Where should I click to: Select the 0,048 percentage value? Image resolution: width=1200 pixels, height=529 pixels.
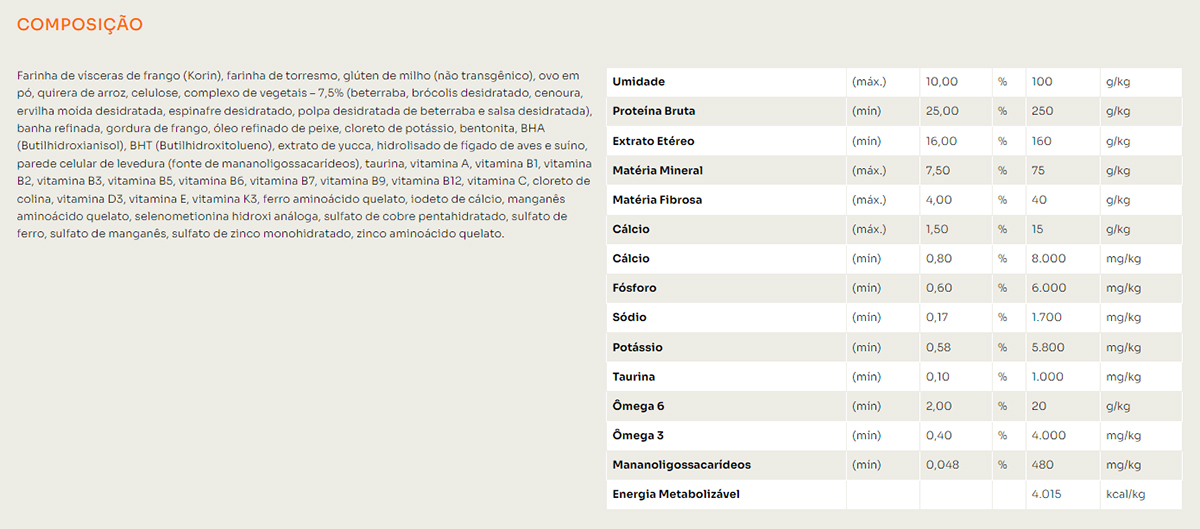click(942, 465)
